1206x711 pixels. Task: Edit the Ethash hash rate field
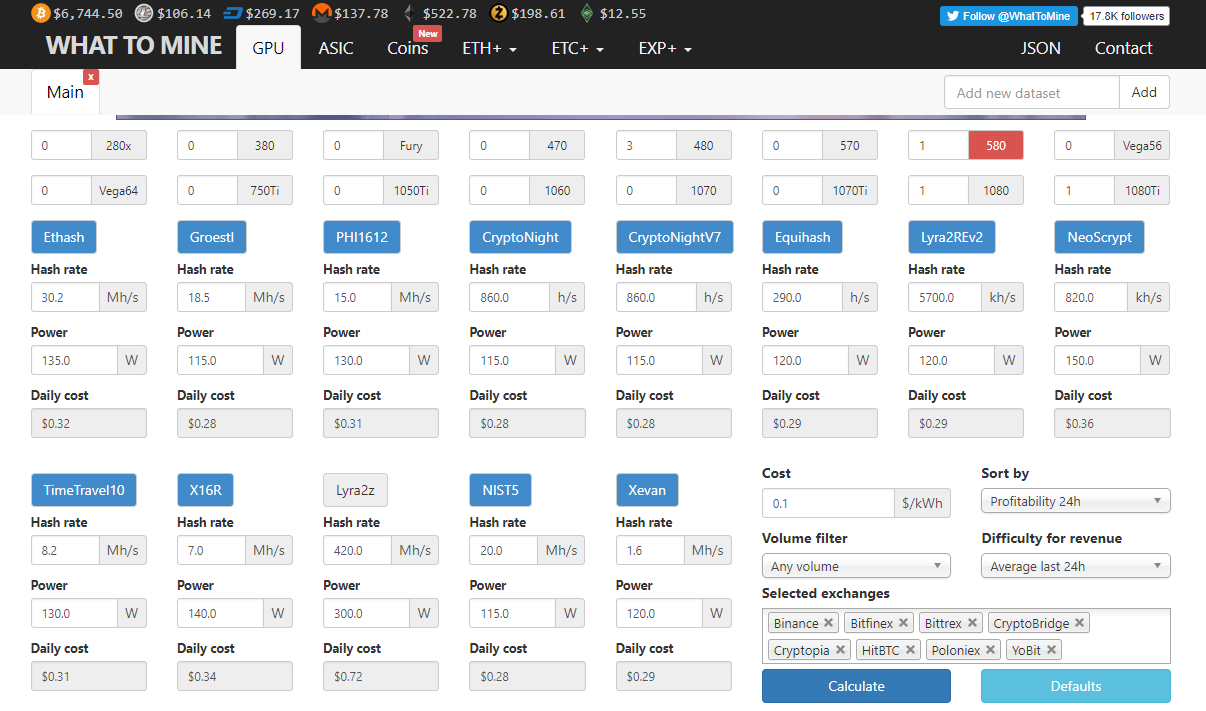click(65, 297)
